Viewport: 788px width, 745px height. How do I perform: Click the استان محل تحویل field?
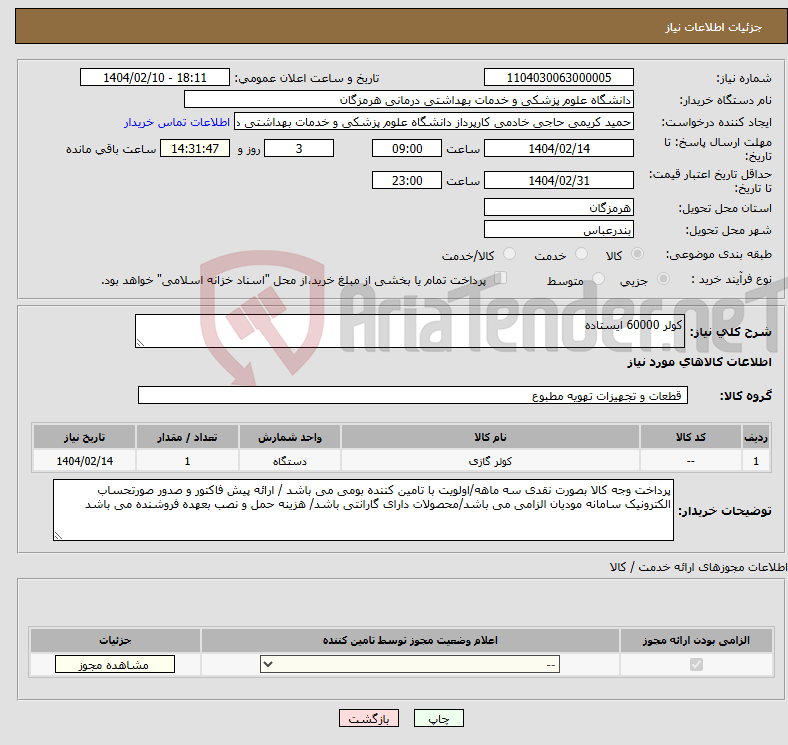558,207
